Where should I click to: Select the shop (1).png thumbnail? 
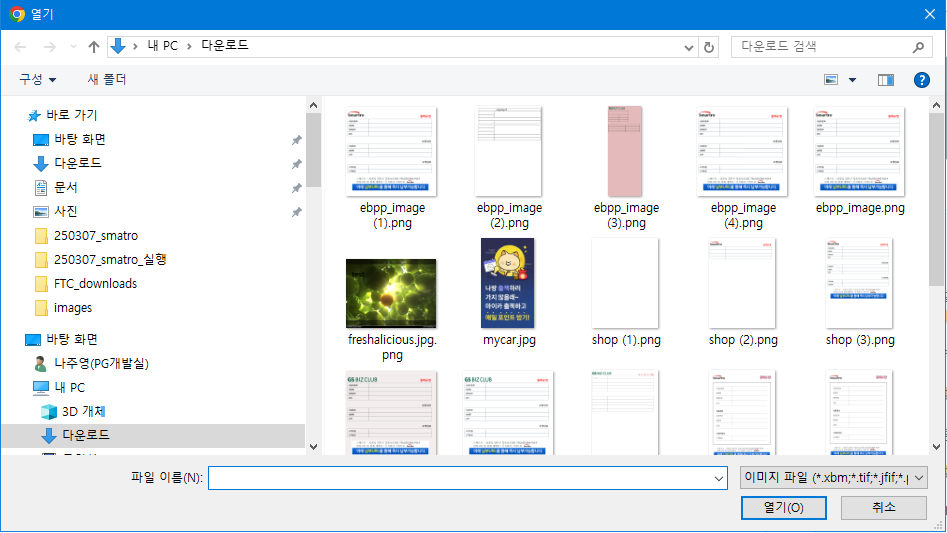click(625, 283)
